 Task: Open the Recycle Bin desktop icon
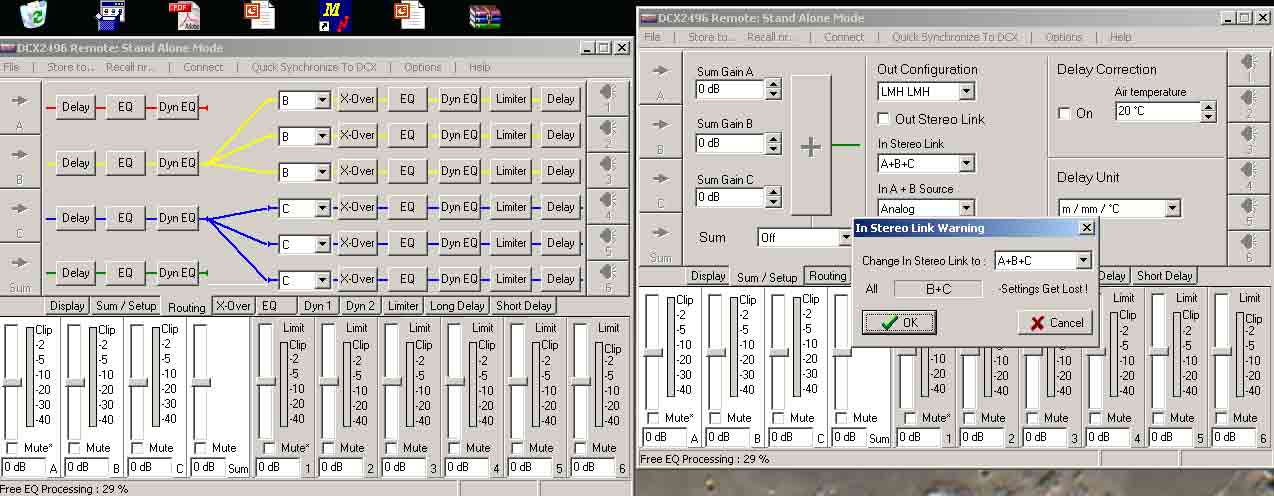pos(34,13)
